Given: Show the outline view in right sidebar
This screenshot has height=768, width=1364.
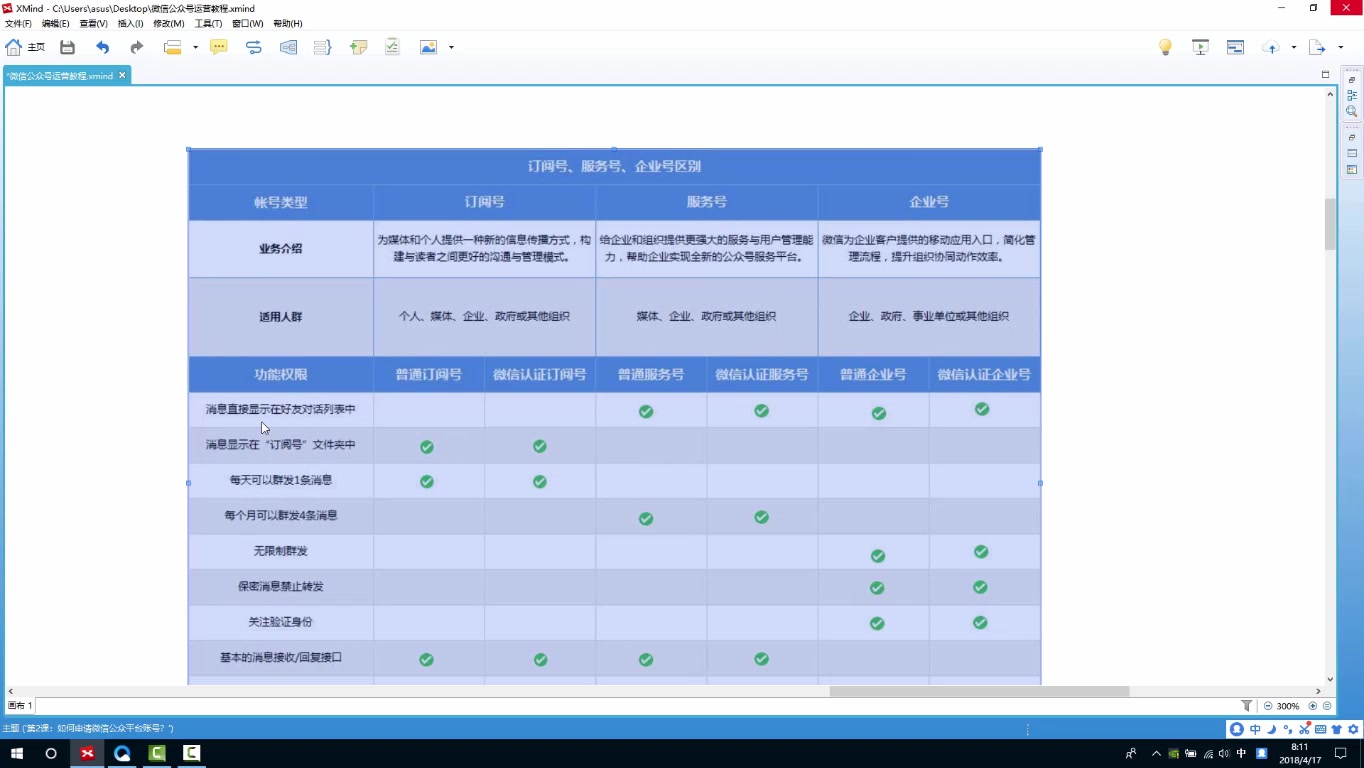Looking at the screenshot, I should click(x=1352, y=95).
